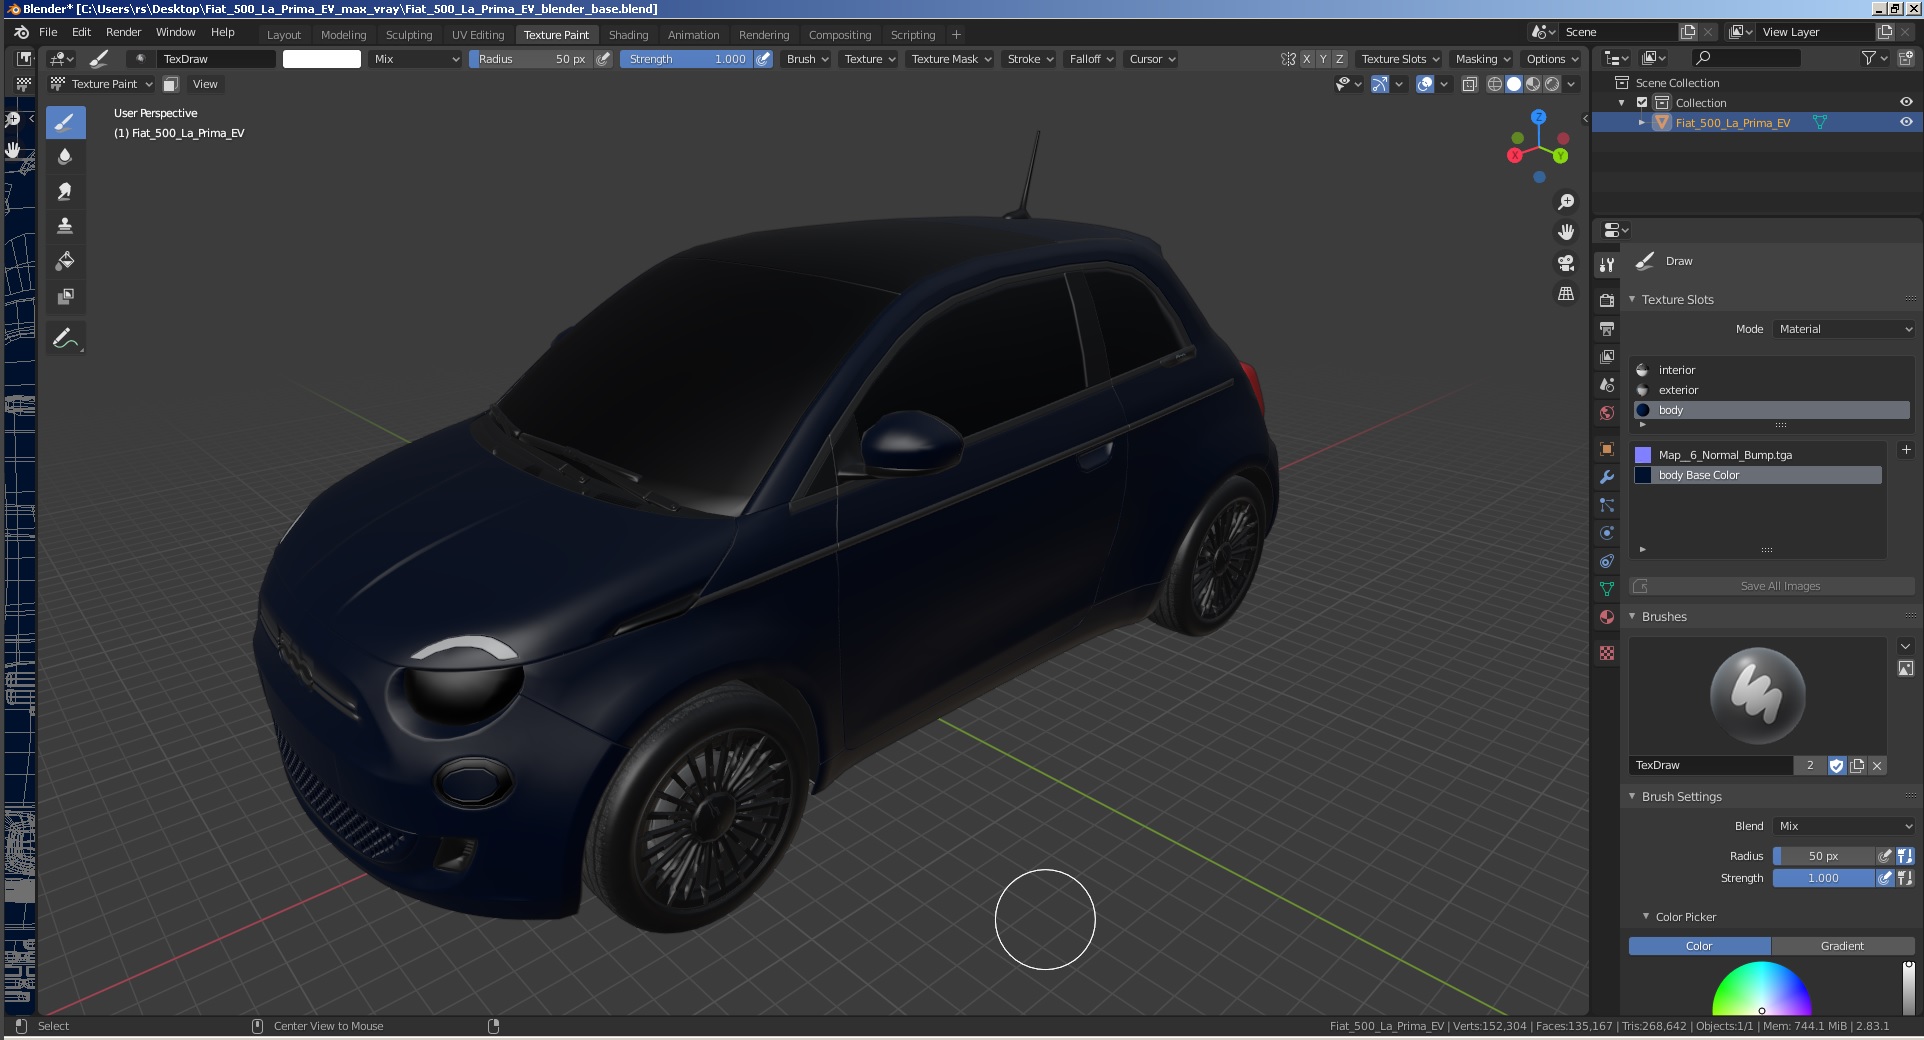Uncheck the Collection exclude checkbox
This screenshot has width=1924, height=1040.
1642,102
